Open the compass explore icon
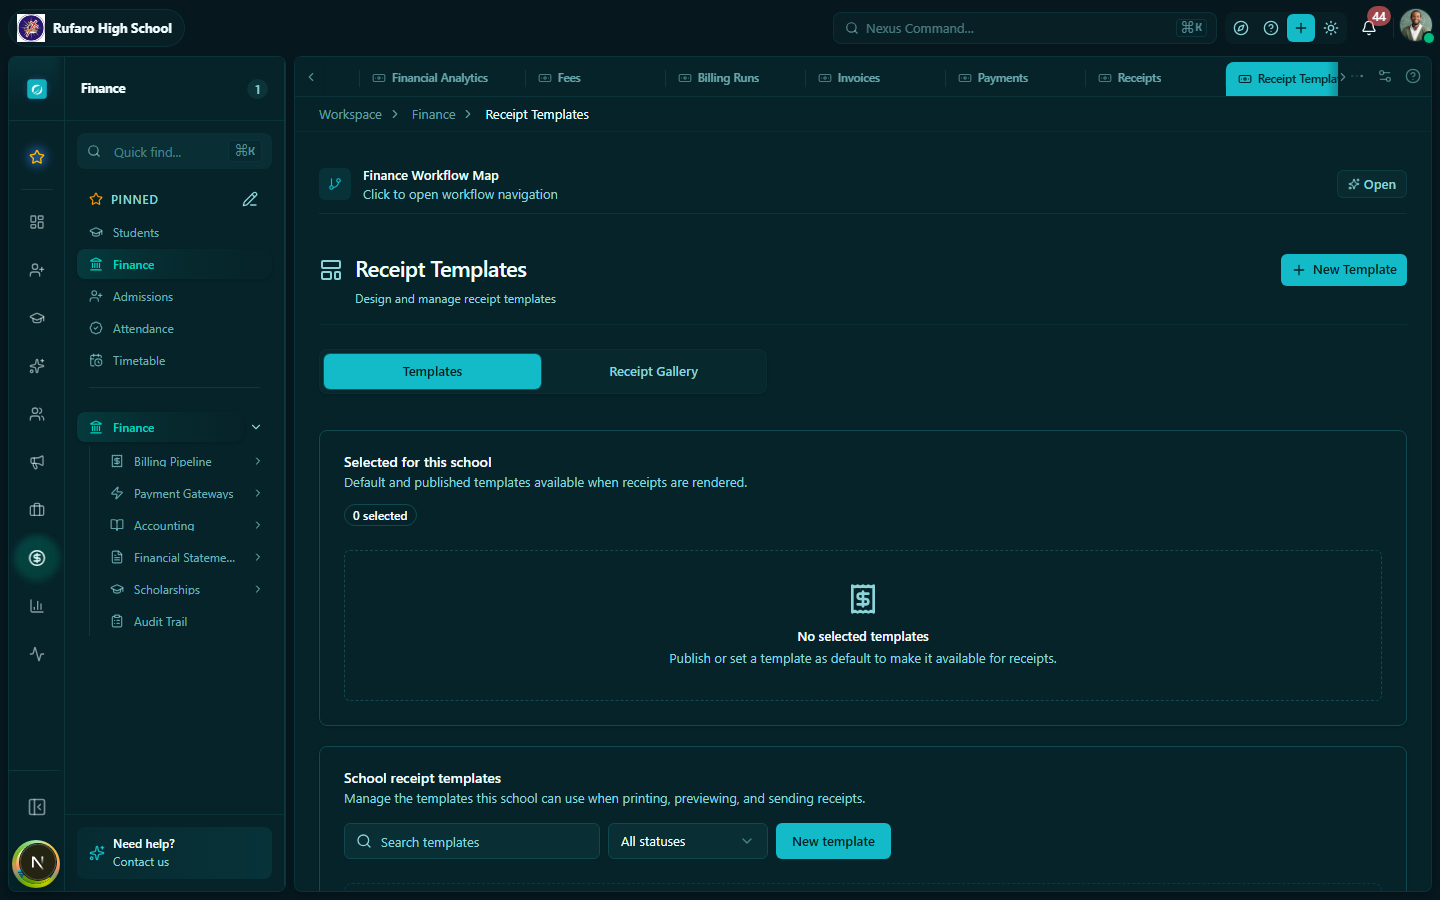This screenshot has width=1440, height=900. click(1241, 28)
